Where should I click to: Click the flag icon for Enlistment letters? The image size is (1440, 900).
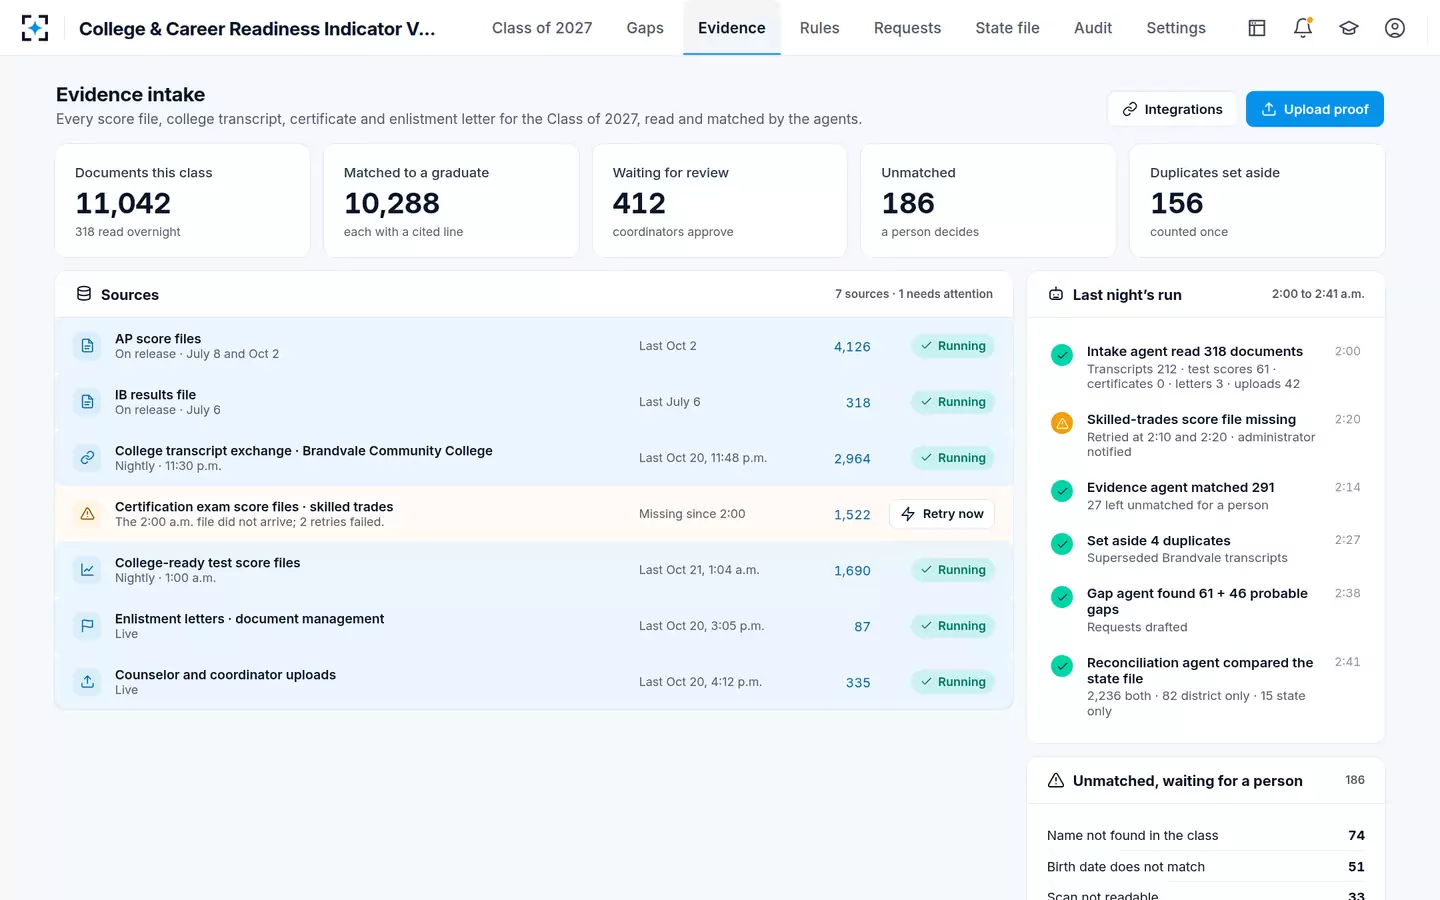pyautogui.click(x=88, y=626)
